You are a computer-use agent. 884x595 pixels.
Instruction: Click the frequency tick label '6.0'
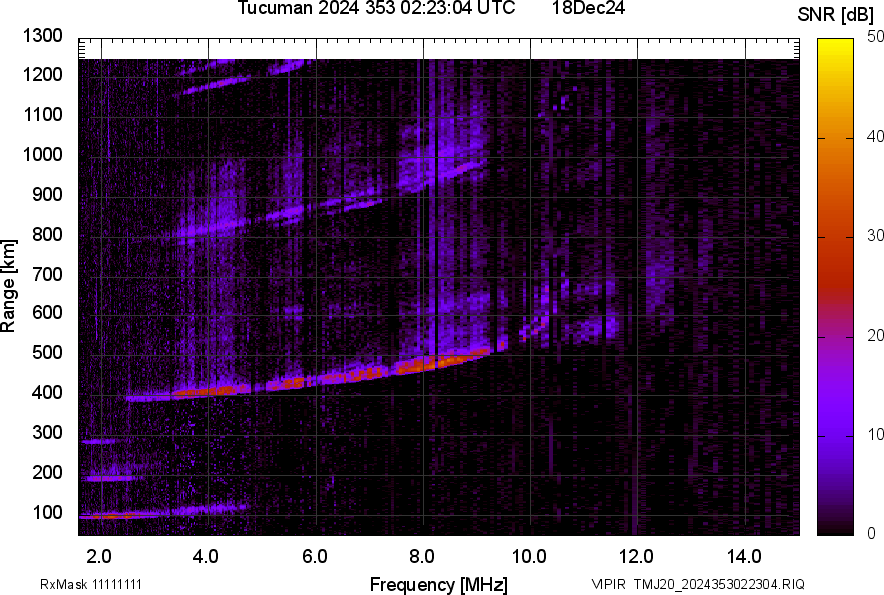coord(315,557)
